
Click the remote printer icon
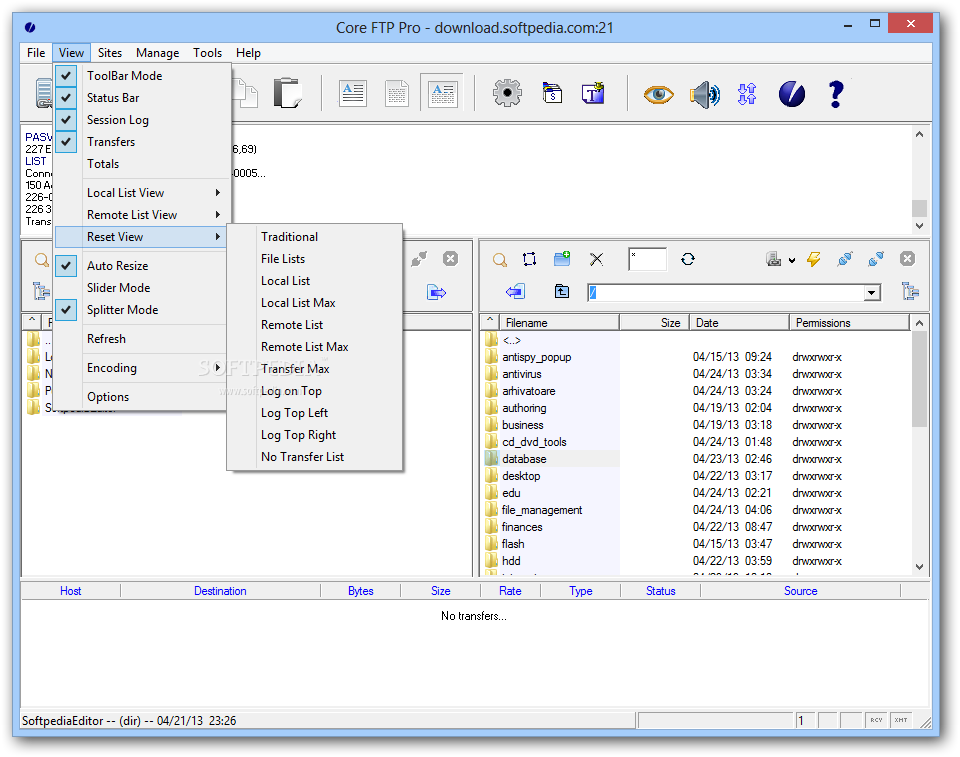pyautogui.click(x=774, y=259)
